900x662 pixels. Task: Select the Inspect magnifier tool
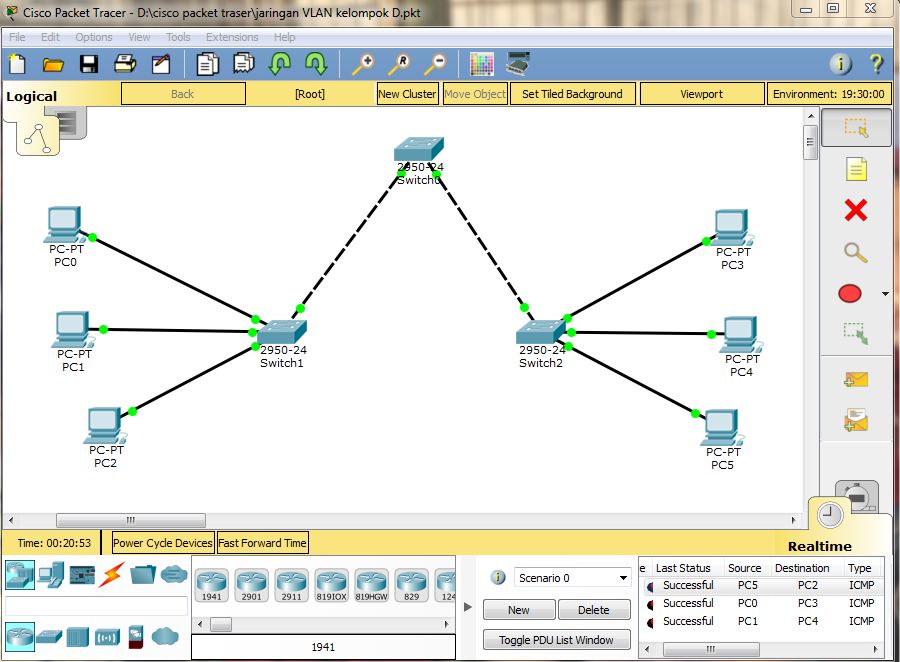855,252
